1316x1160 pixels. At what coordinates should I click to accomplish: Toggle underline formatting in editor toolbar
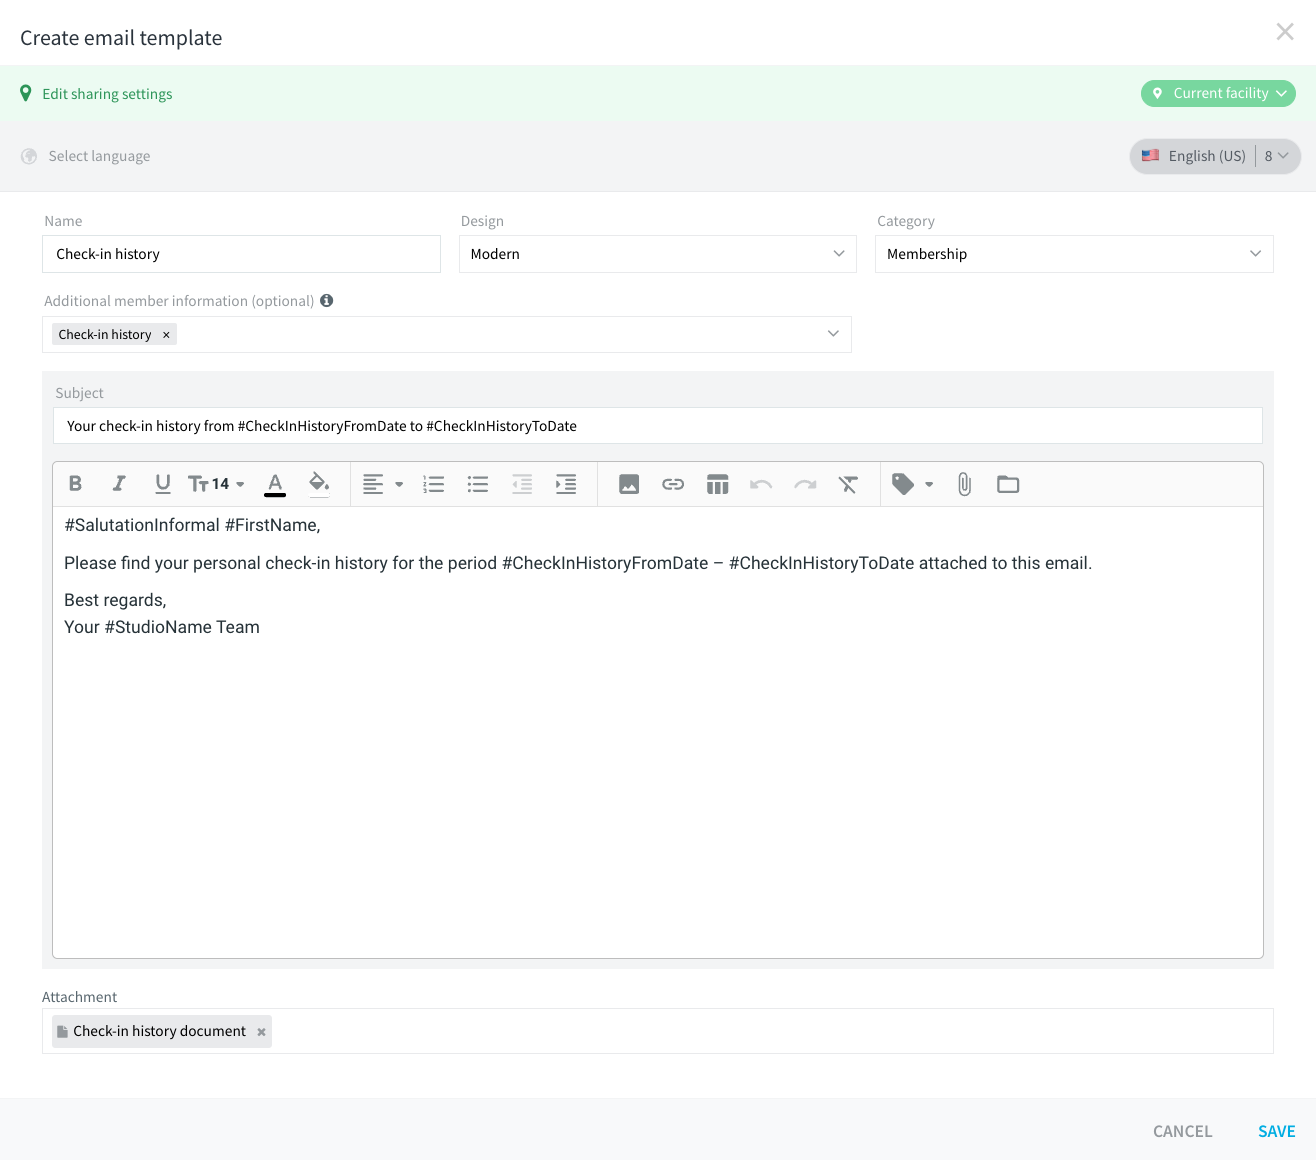coord(163,484)
